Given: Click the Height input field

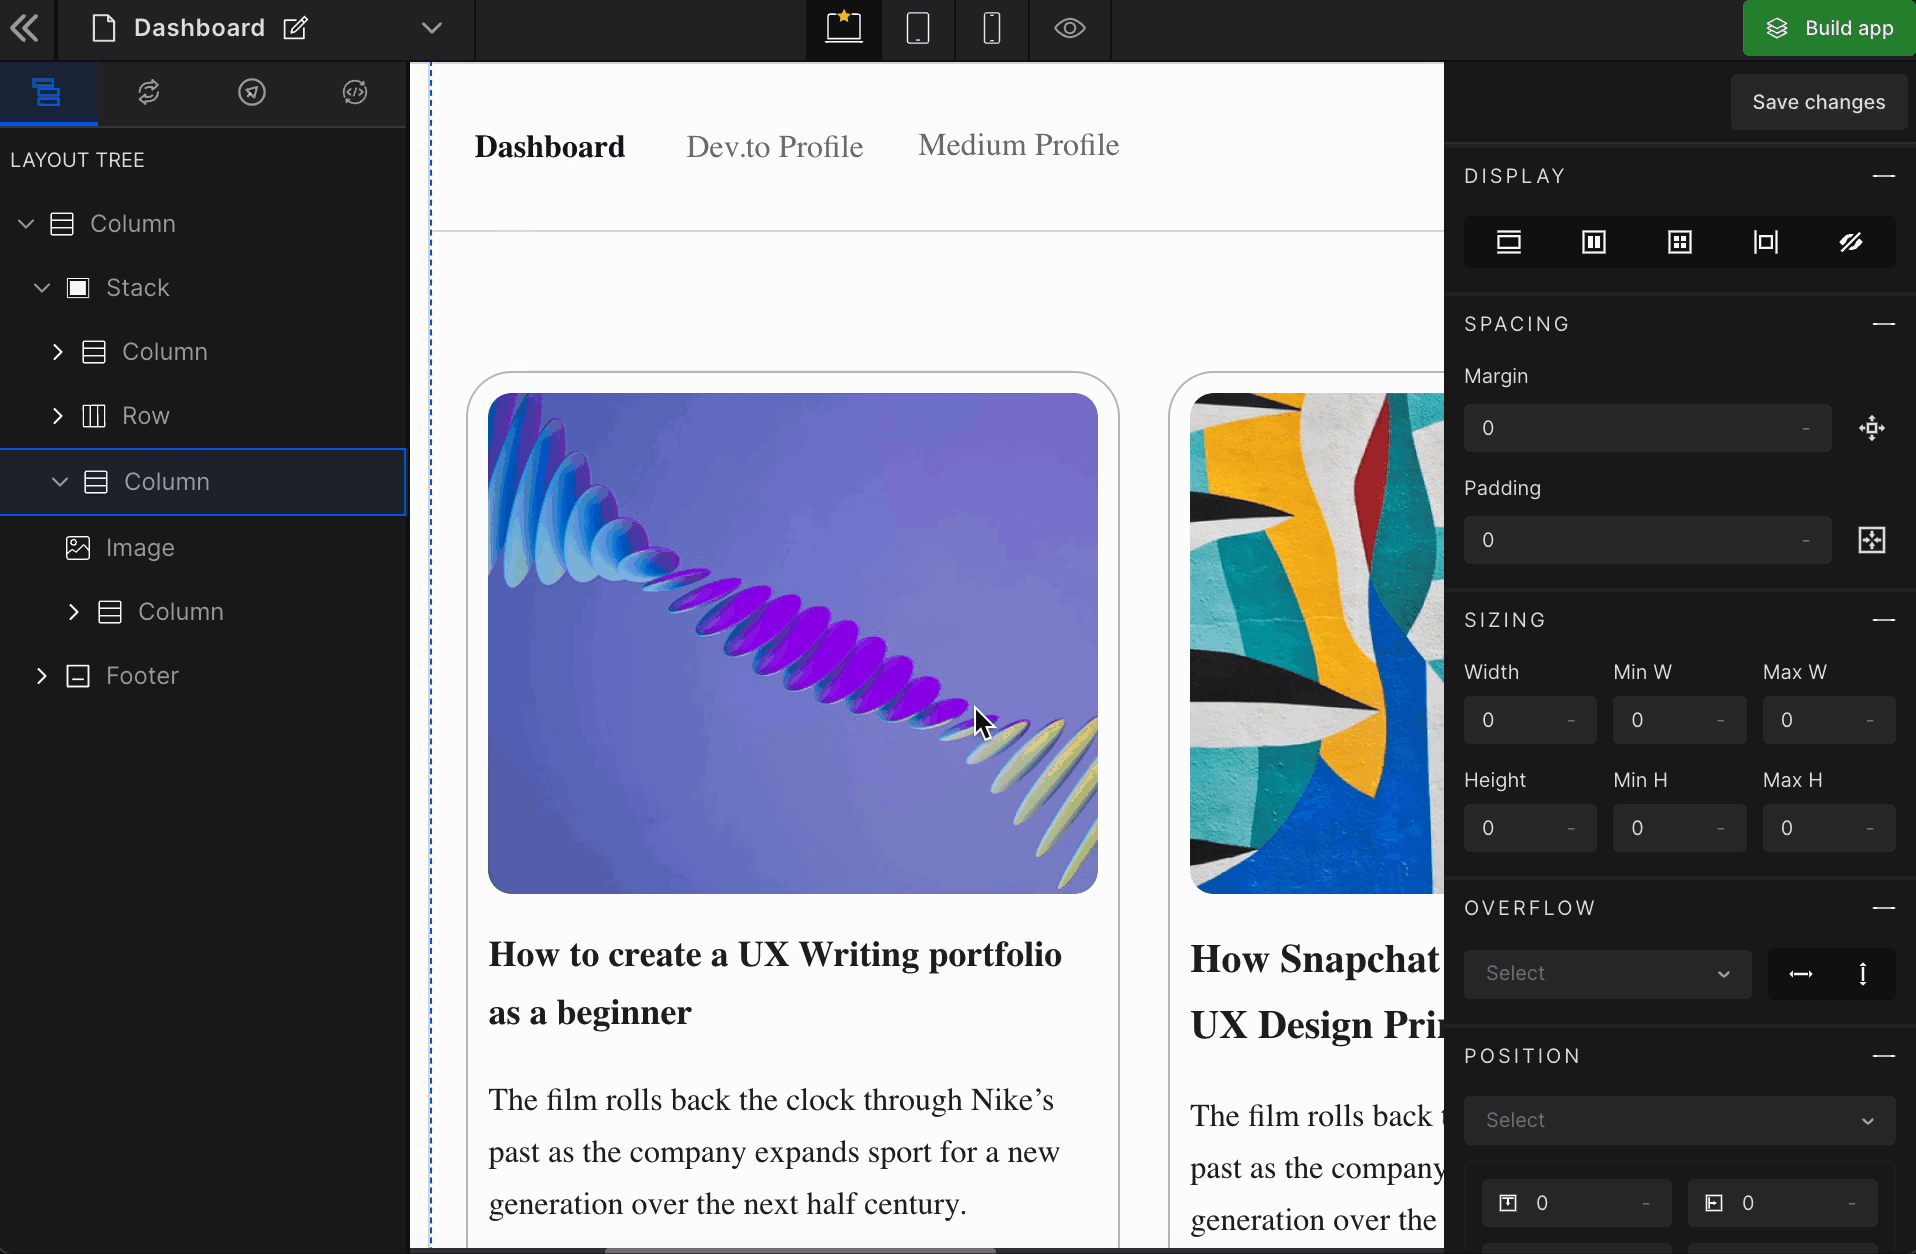Looking at the screenshot, I should [x=1530, y=828].
